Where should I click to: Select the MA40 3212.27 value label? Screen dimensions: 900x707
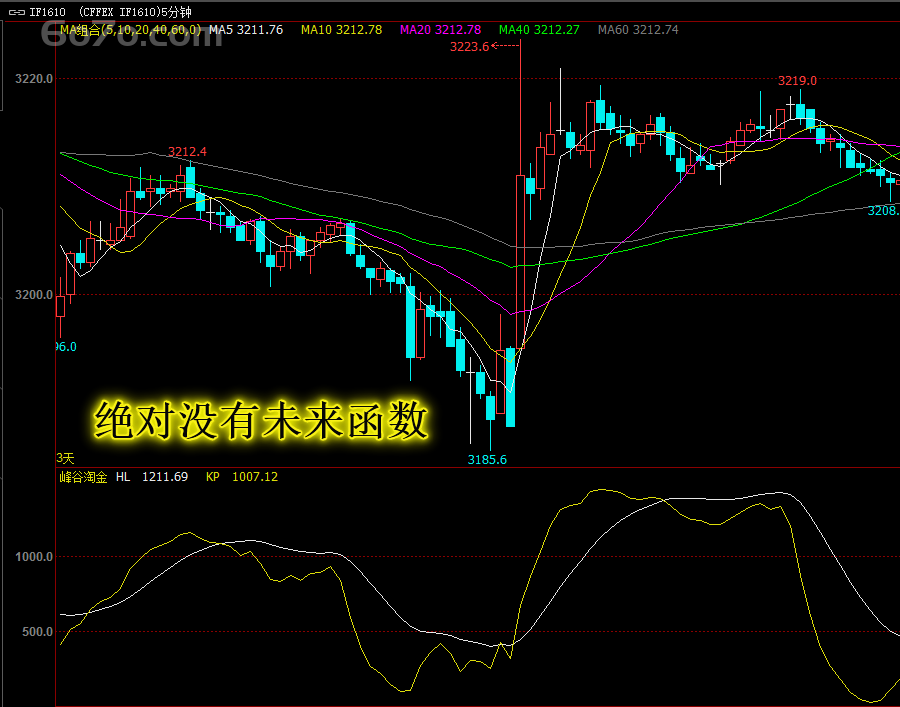pos(540,30)
